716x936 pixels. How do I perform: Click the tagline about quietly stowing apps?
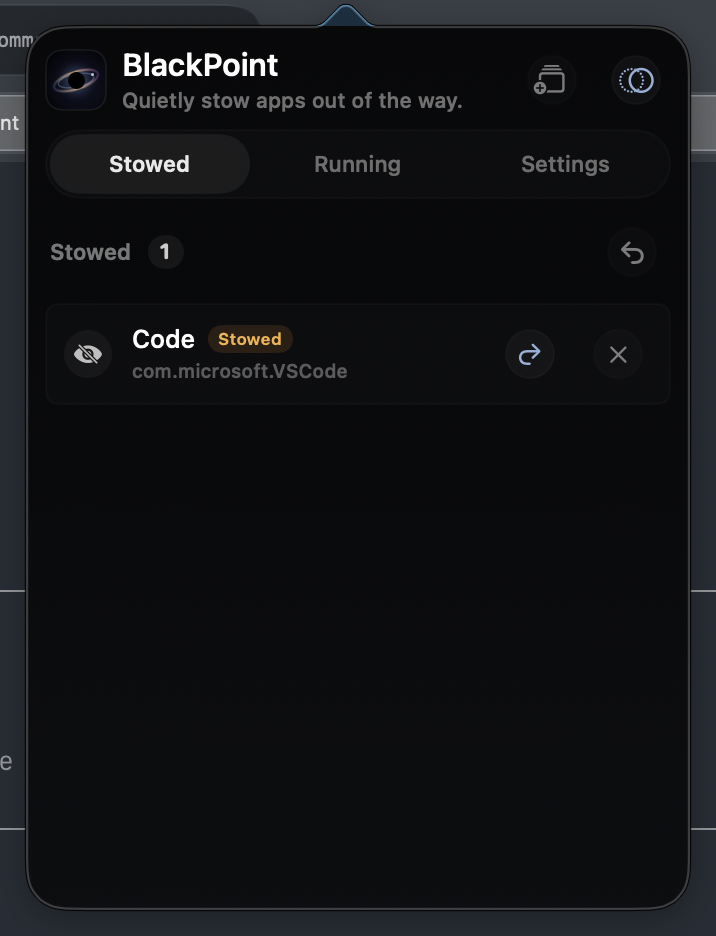pyautogui.click(x=292, y=101)
